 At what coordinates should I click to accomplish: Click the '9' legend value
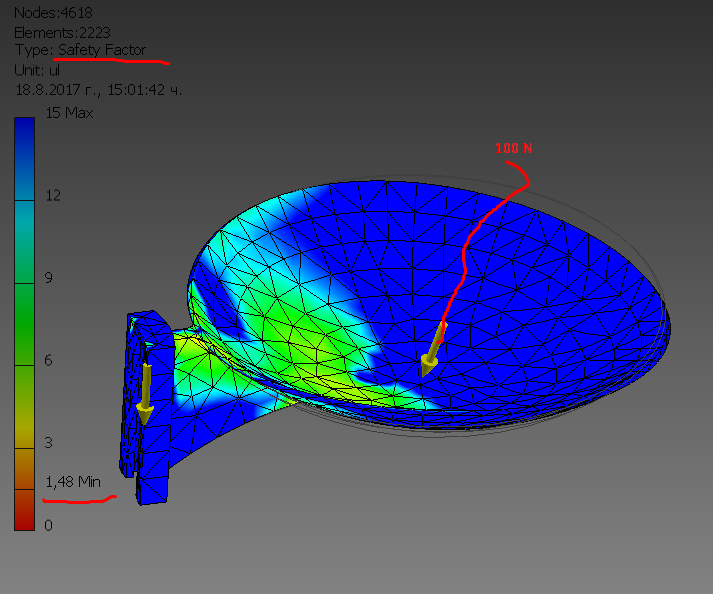point(49,278)
